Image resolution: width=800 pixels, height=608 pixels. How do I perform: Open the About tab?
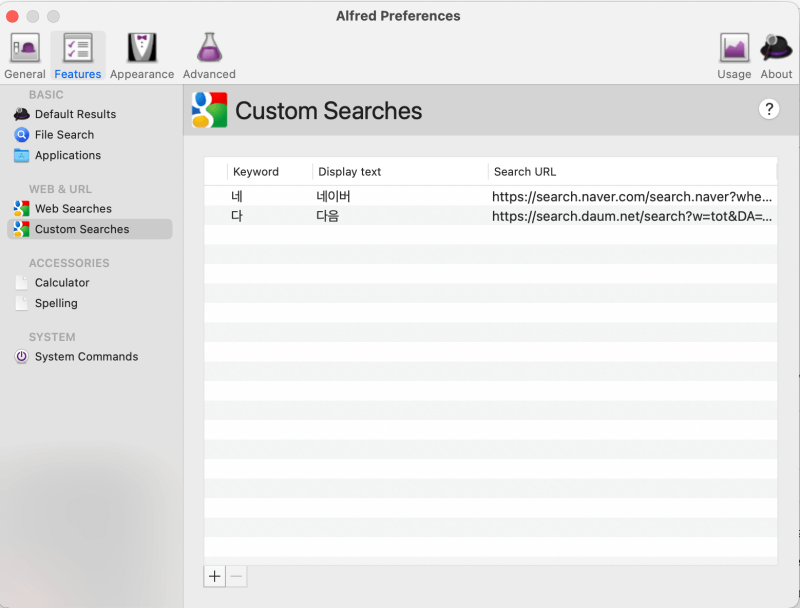pyautogui.click(x=776, y=56)
